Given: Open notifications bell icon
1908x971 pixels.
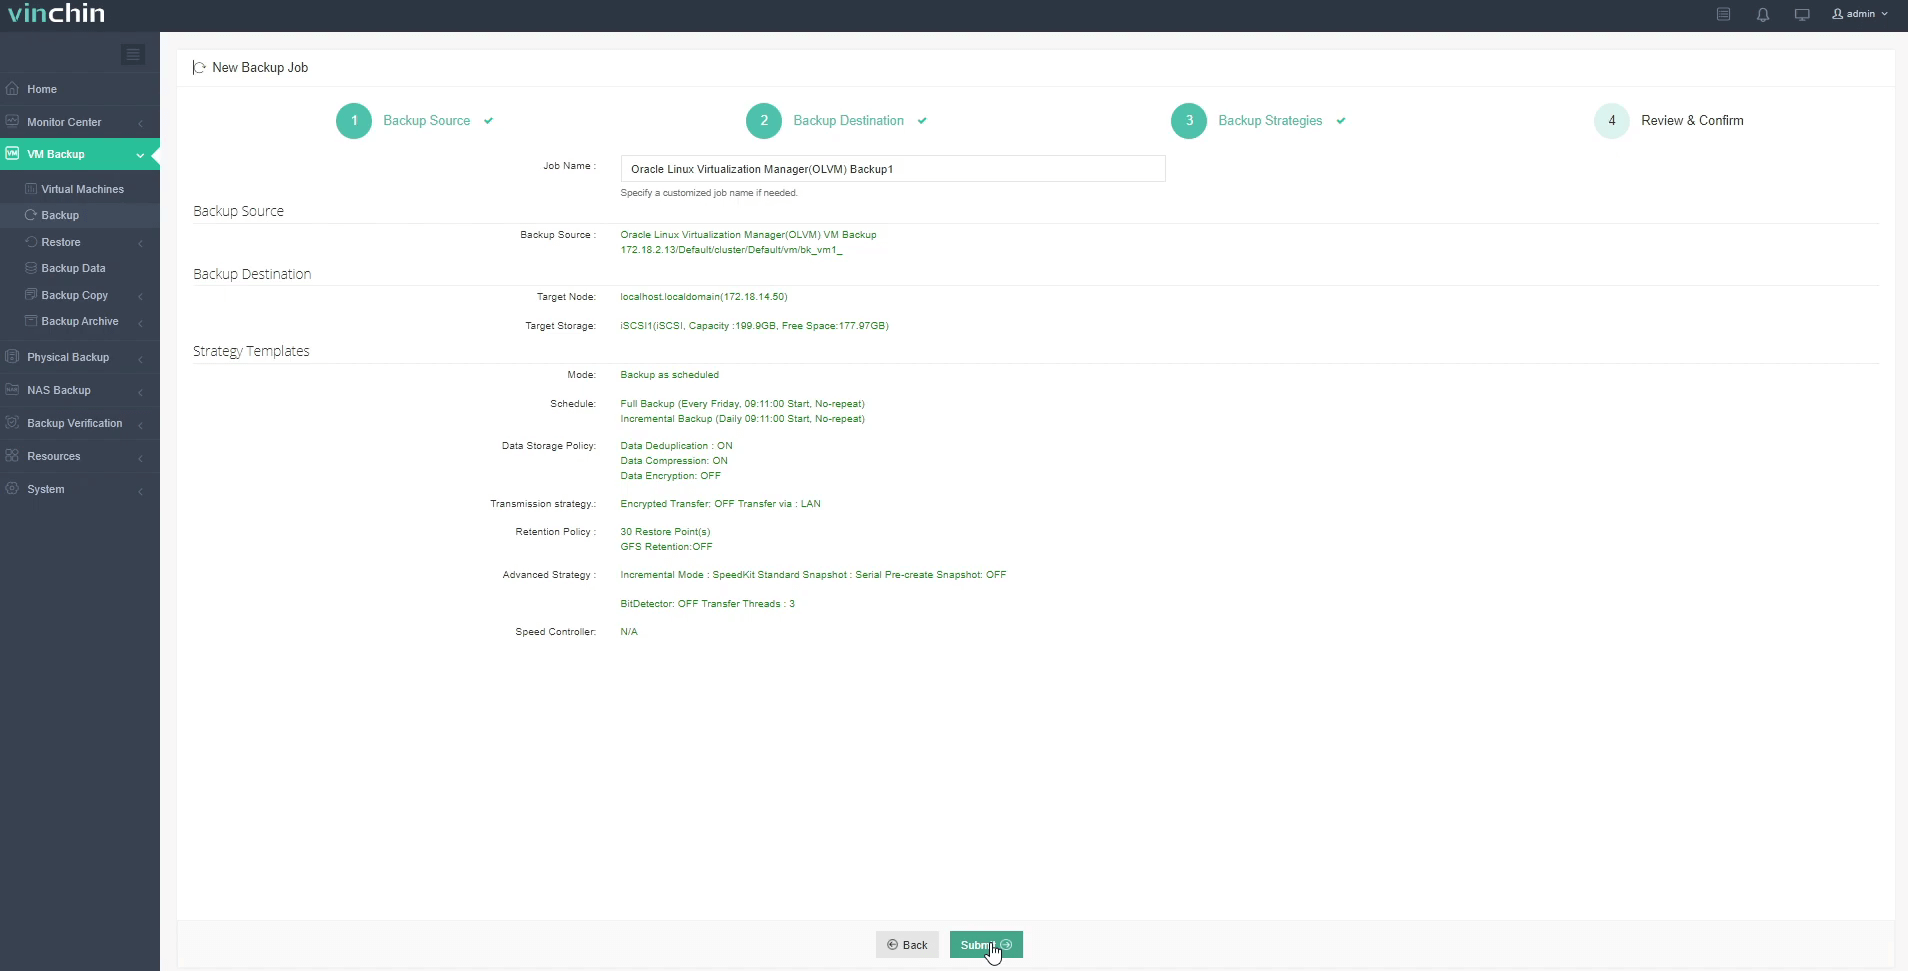Looking at the screenshot, I should point(1763,14).
